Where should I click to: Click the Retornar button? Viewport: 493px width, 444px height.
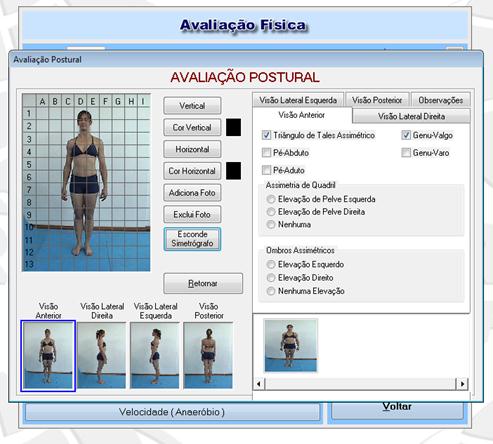(x=203, y=283)
